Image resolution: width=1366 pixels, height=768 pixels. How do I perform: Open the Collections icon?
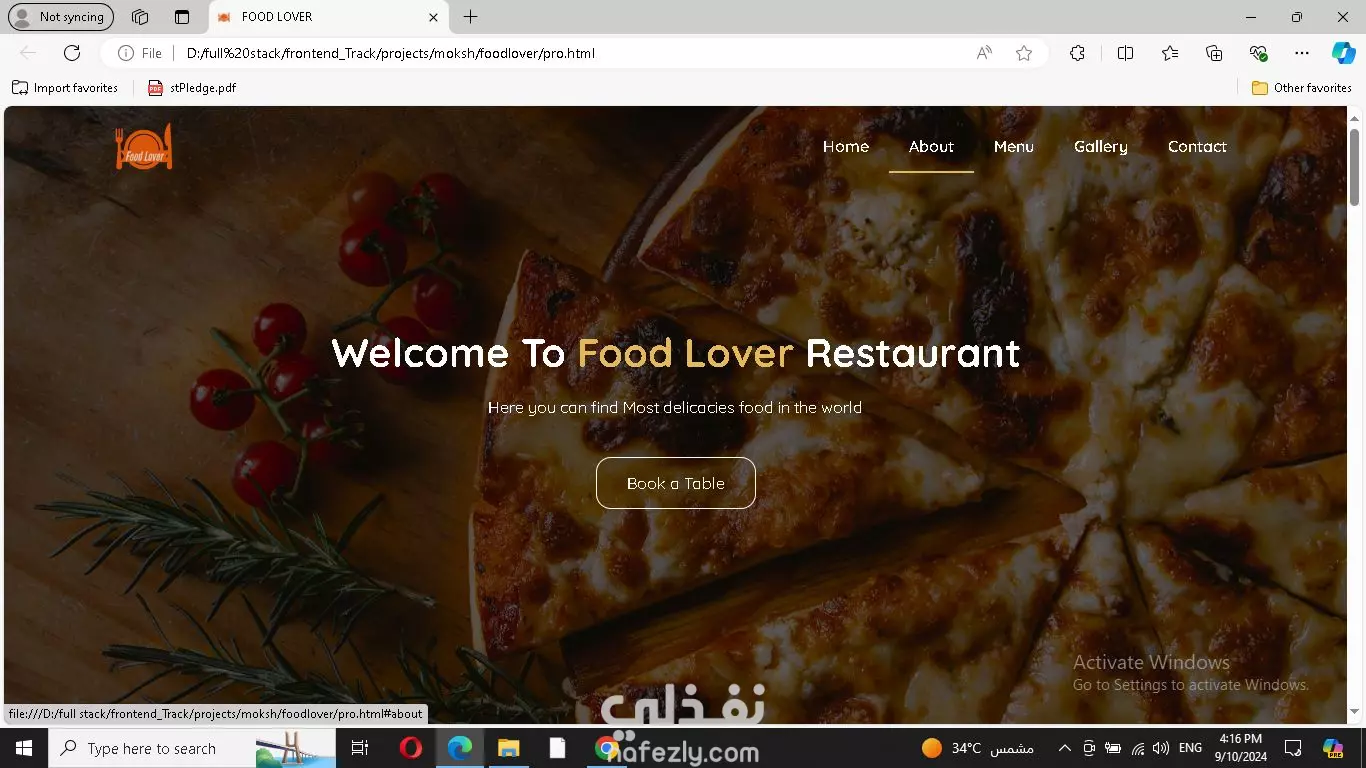pyautogui.click(x=1214, y=53)
